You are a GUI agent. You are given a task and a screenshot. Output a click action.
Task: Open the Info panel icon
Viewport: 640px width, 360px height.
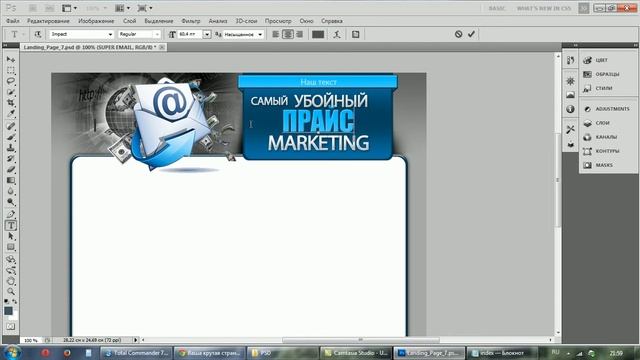pos(571,109)
